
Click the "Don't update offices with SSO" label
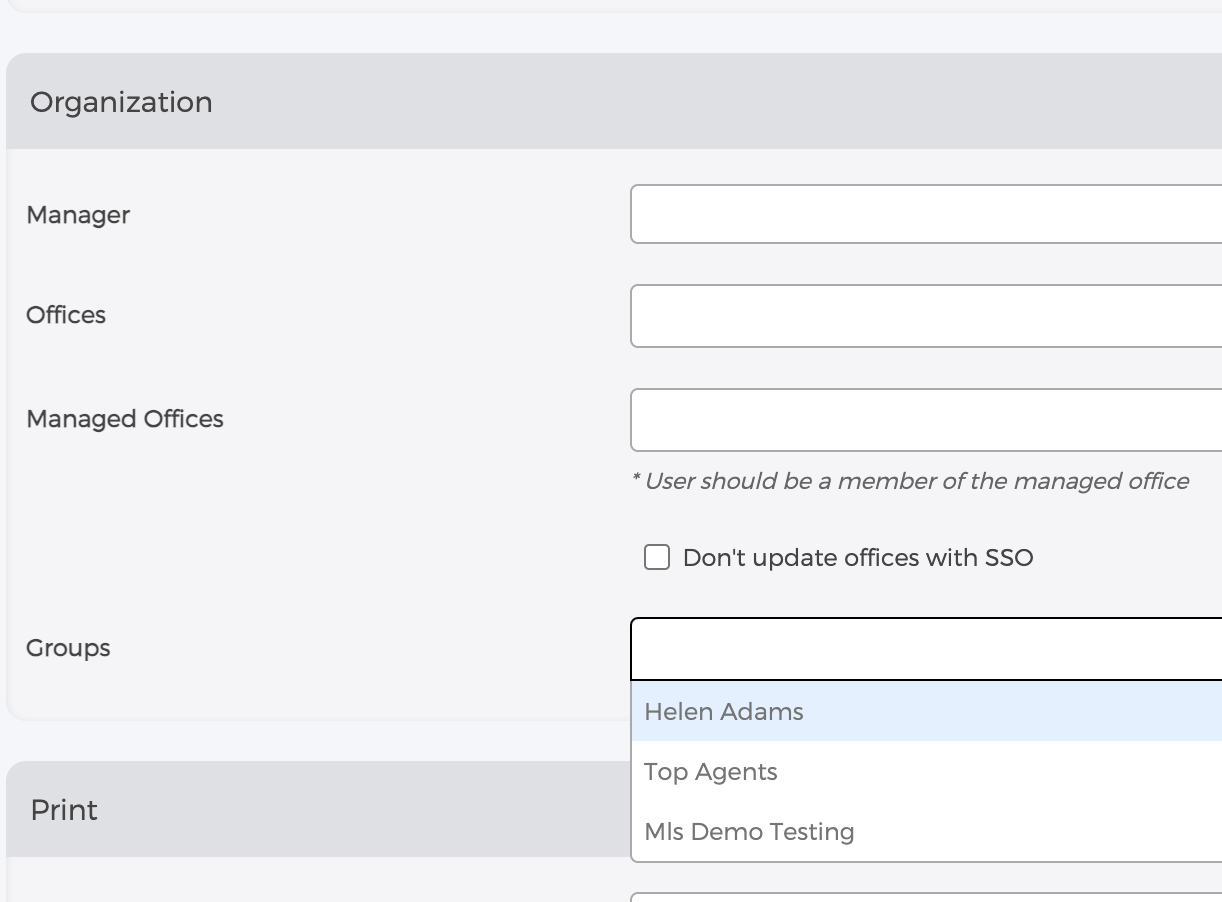858,558
